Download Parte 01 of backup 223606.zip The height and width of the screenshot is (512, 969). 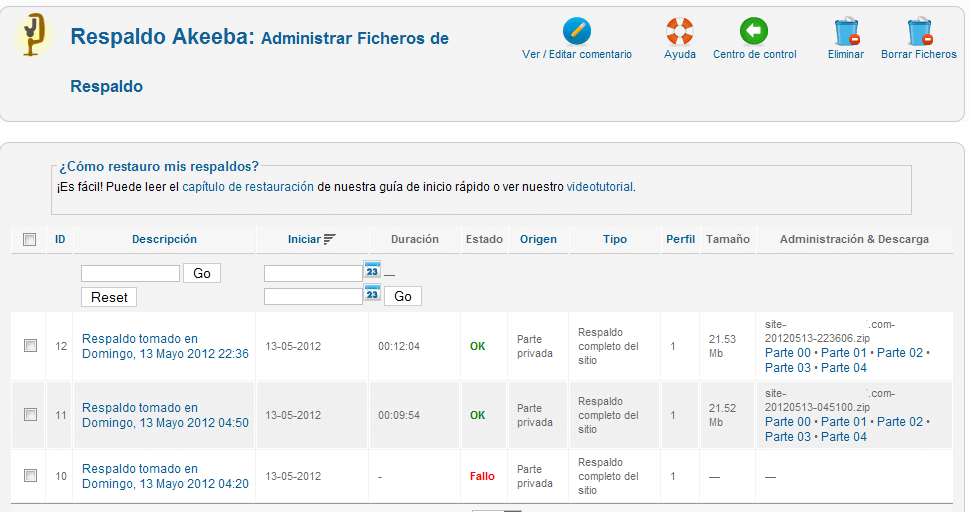(844, 353)
